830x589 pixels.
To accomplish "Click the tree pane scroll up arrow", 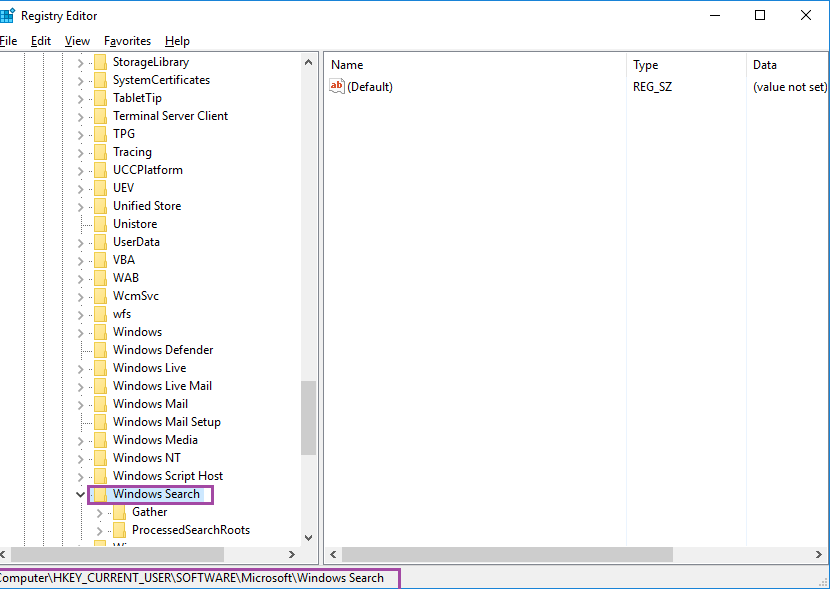I will click(309, 62).
